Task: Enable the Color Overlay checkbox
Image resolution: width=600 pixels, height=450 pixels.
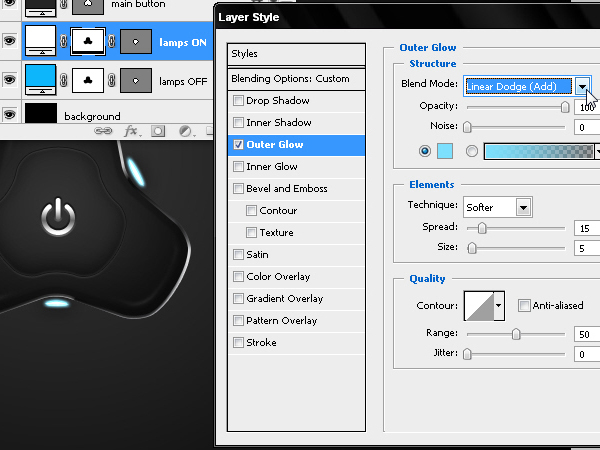Action: (x=238, y=277)
